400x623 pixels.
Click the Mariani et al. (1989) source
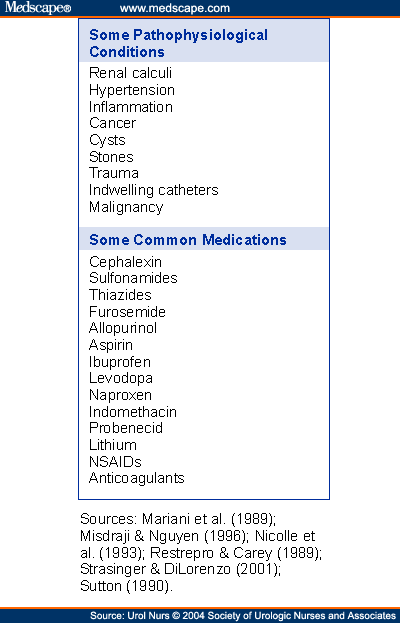point(209,519)
